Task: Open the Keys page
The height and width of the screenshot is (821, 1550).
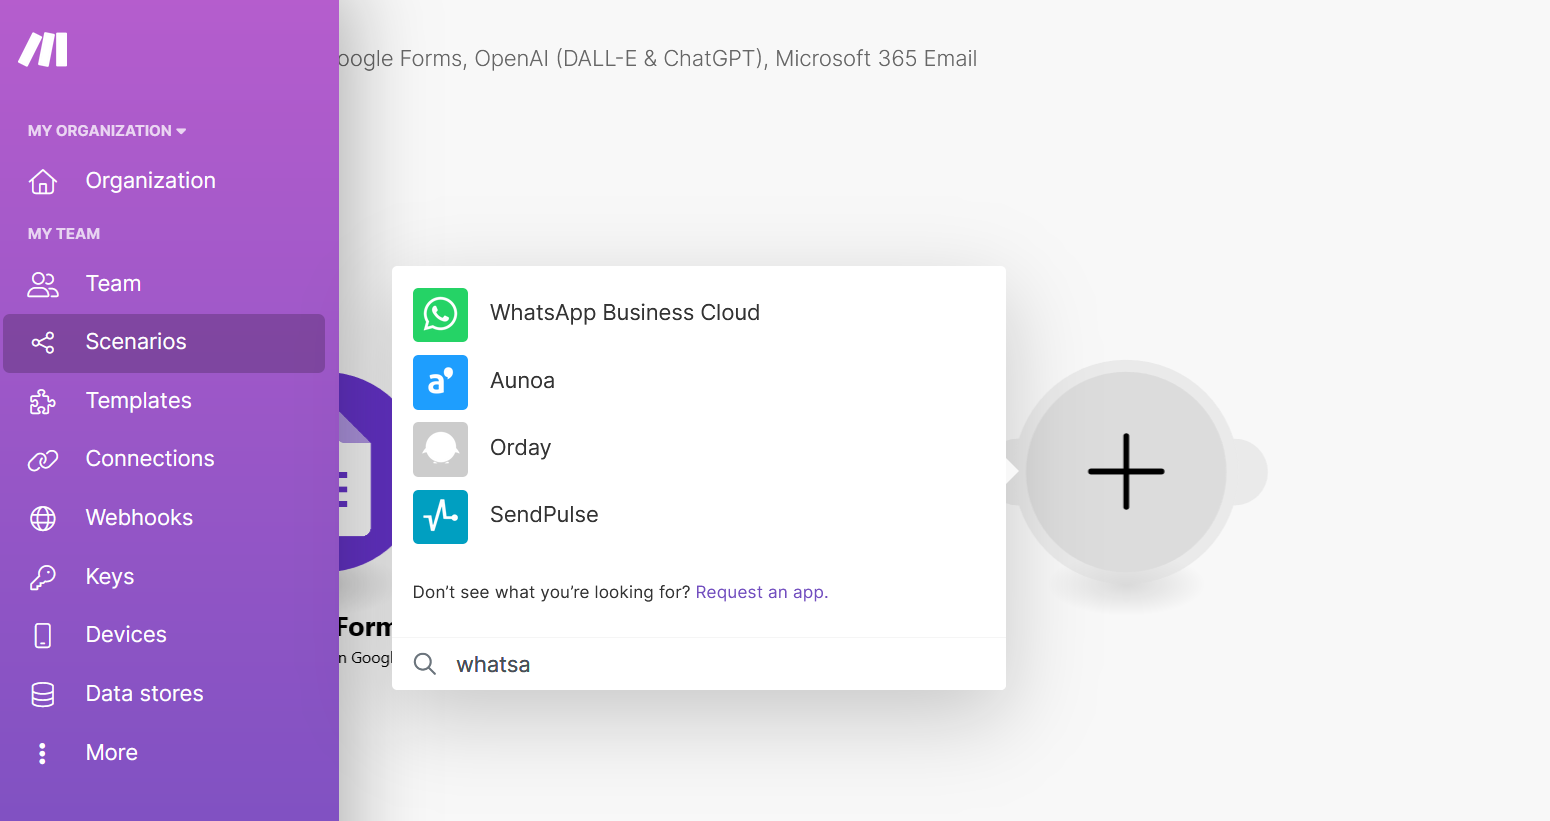Action: point(110,577)
